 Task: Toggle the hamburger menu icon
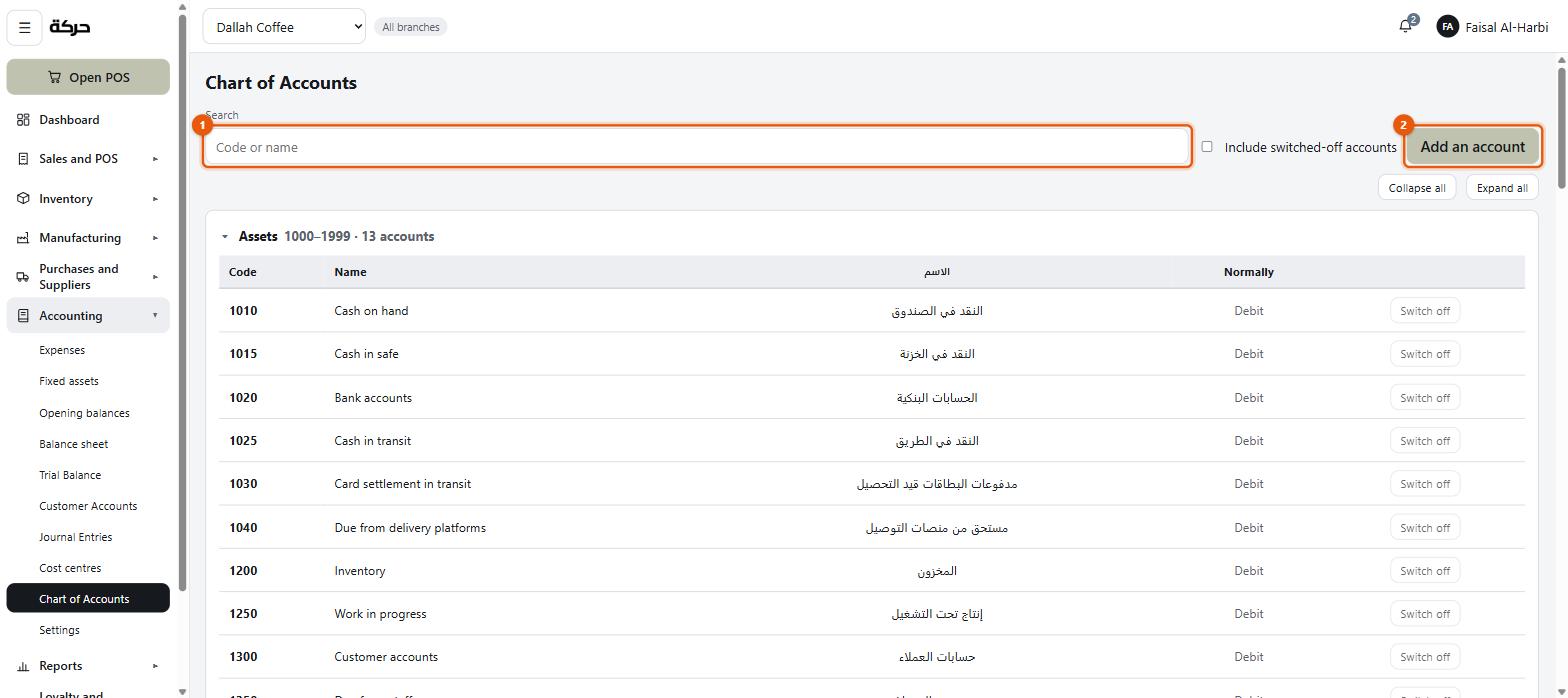coord(25,28)
